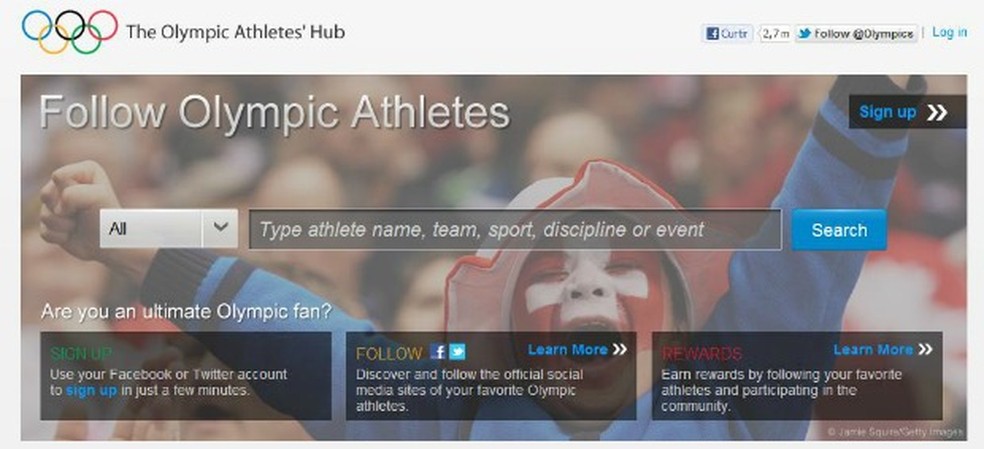The height and width of the screenshot is (449, 984).
Task: Click the Twitter icon beside FOLLOW
Action: 457,352
